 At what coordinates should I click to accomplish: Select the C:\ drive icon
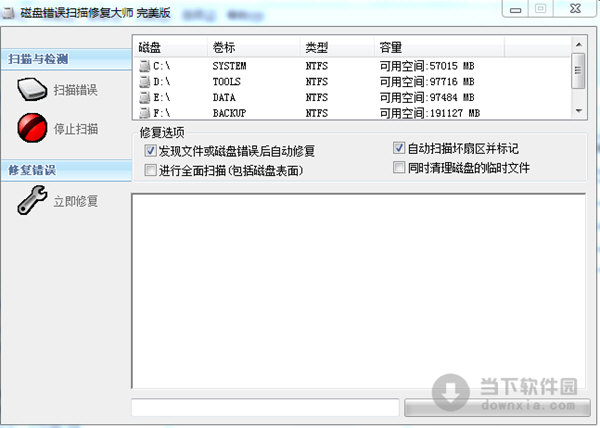[x=144, y=66]
